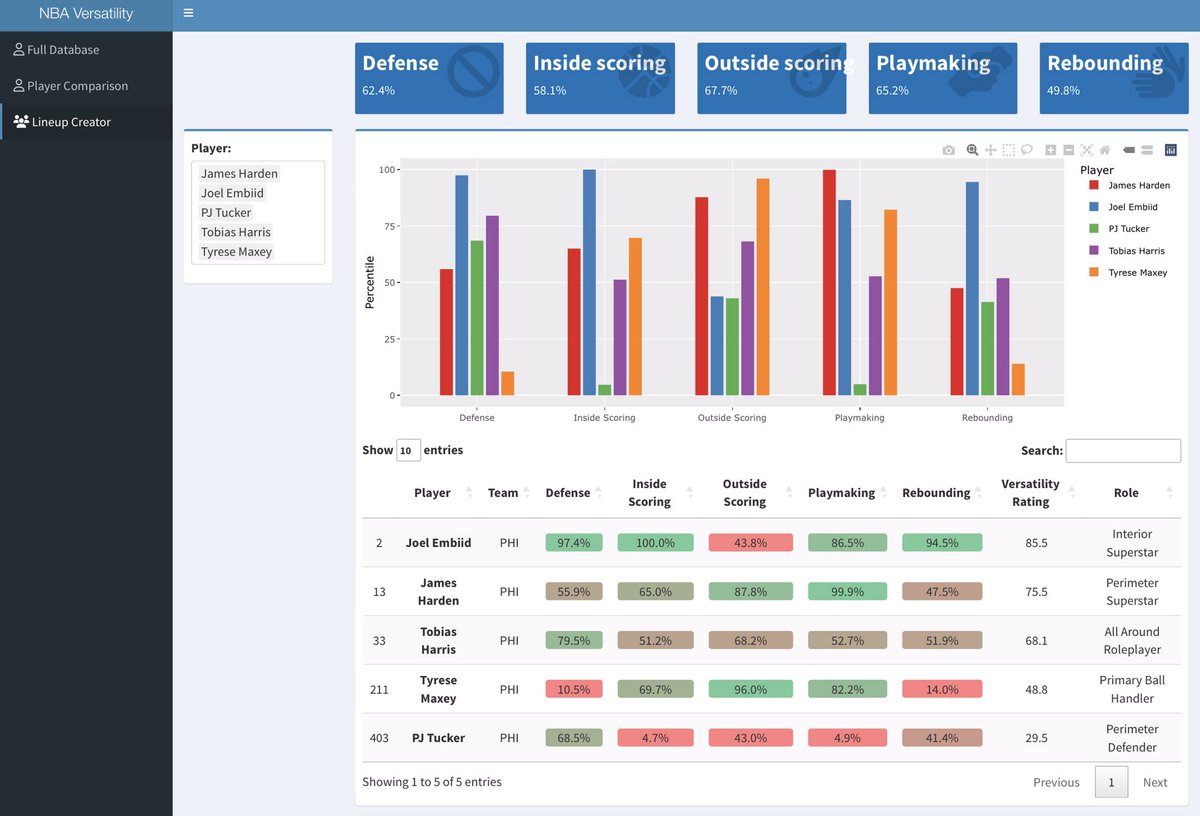Select the Zoom tool in chart toolbar

tap(972, 150)
